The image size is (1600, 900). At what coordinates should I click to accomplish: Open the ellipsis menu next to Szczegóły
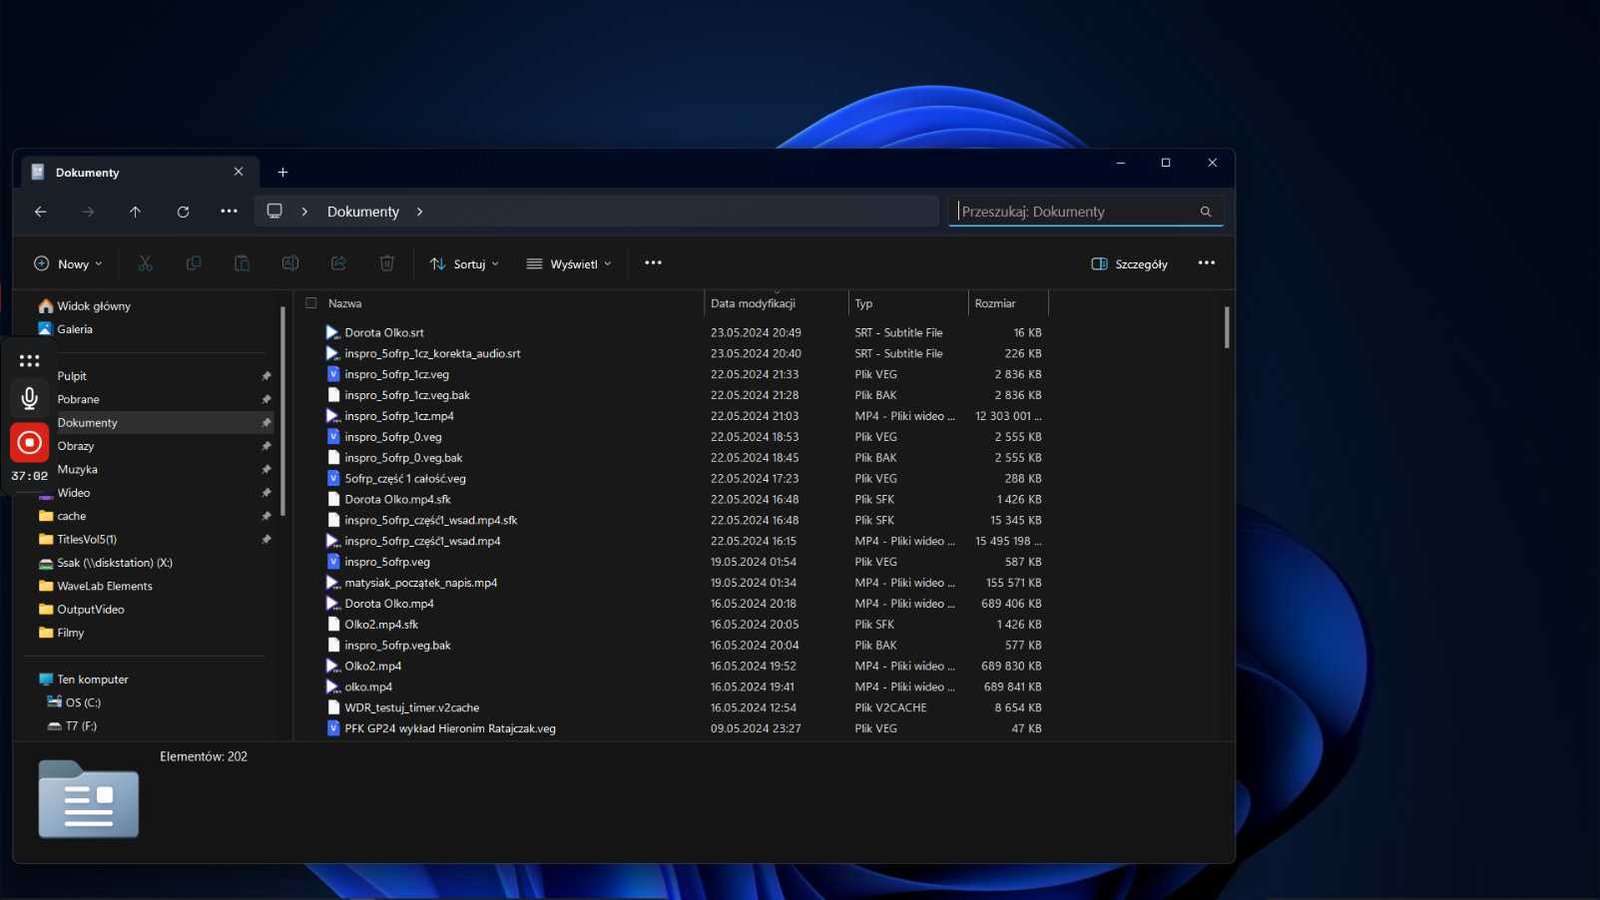point(1207,263)
